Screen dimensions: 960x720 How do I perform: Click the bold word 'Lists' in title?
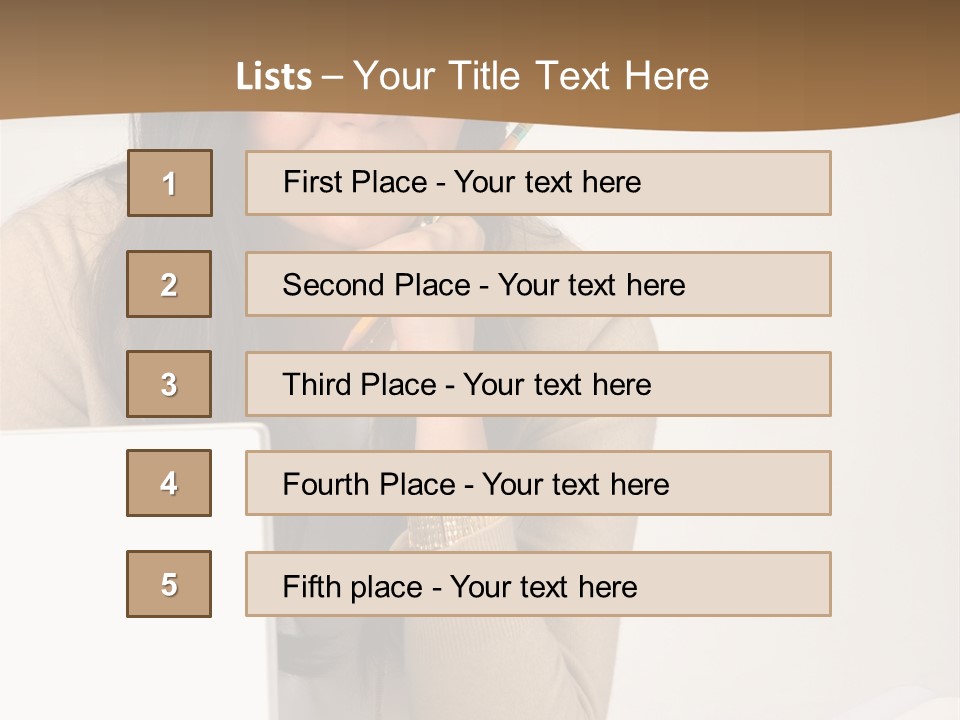(273, 76)
